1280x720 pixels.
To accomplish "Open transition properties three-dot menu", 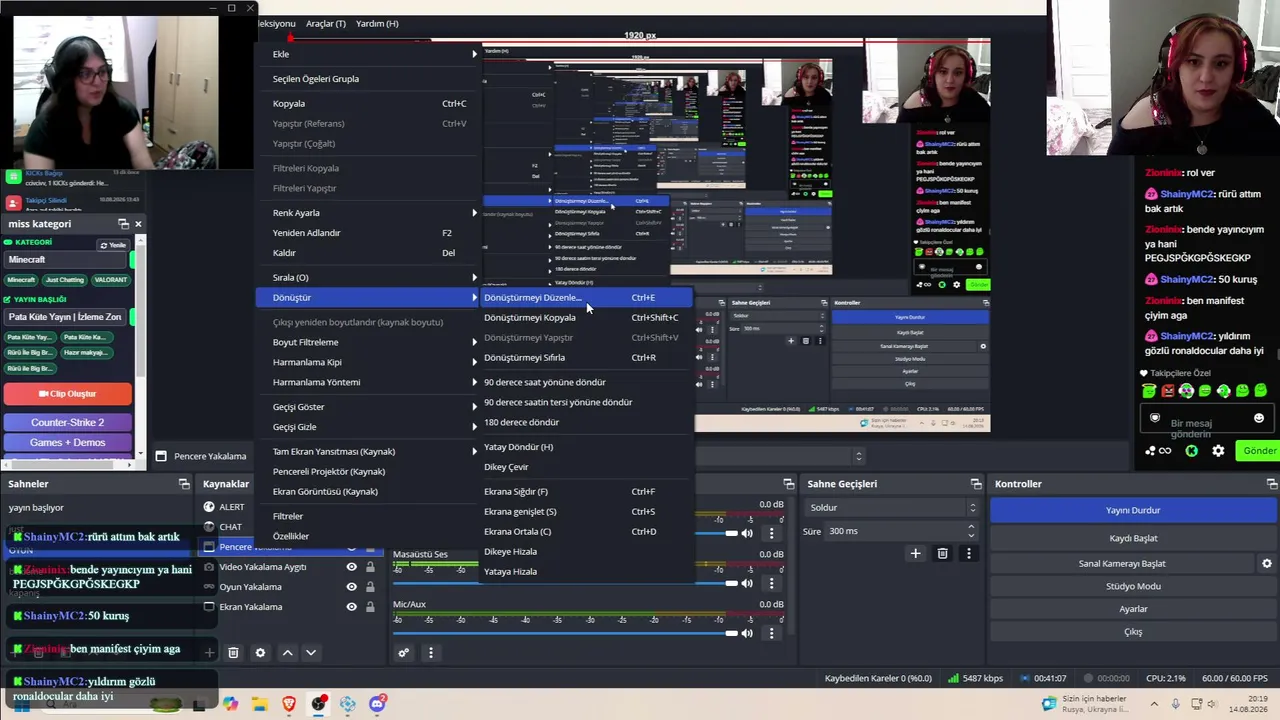I will tap(968, 553).
